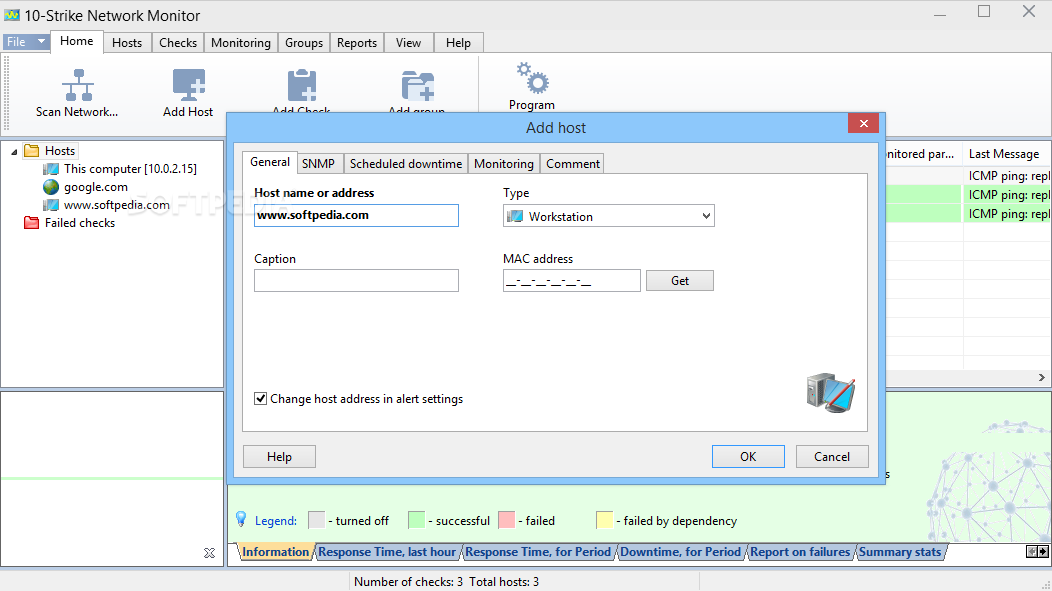Open the Summary stats tab
This screenshot has width=1052, height=591.
click(x=900, y=551)
